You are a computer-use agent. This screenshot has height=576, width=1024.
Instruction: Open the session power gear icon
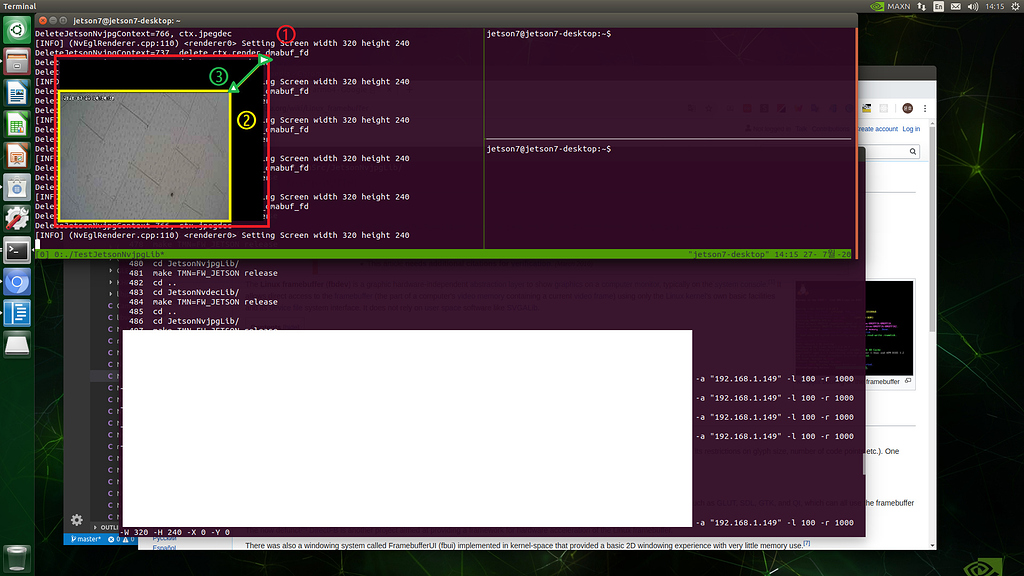point(1014,6)
